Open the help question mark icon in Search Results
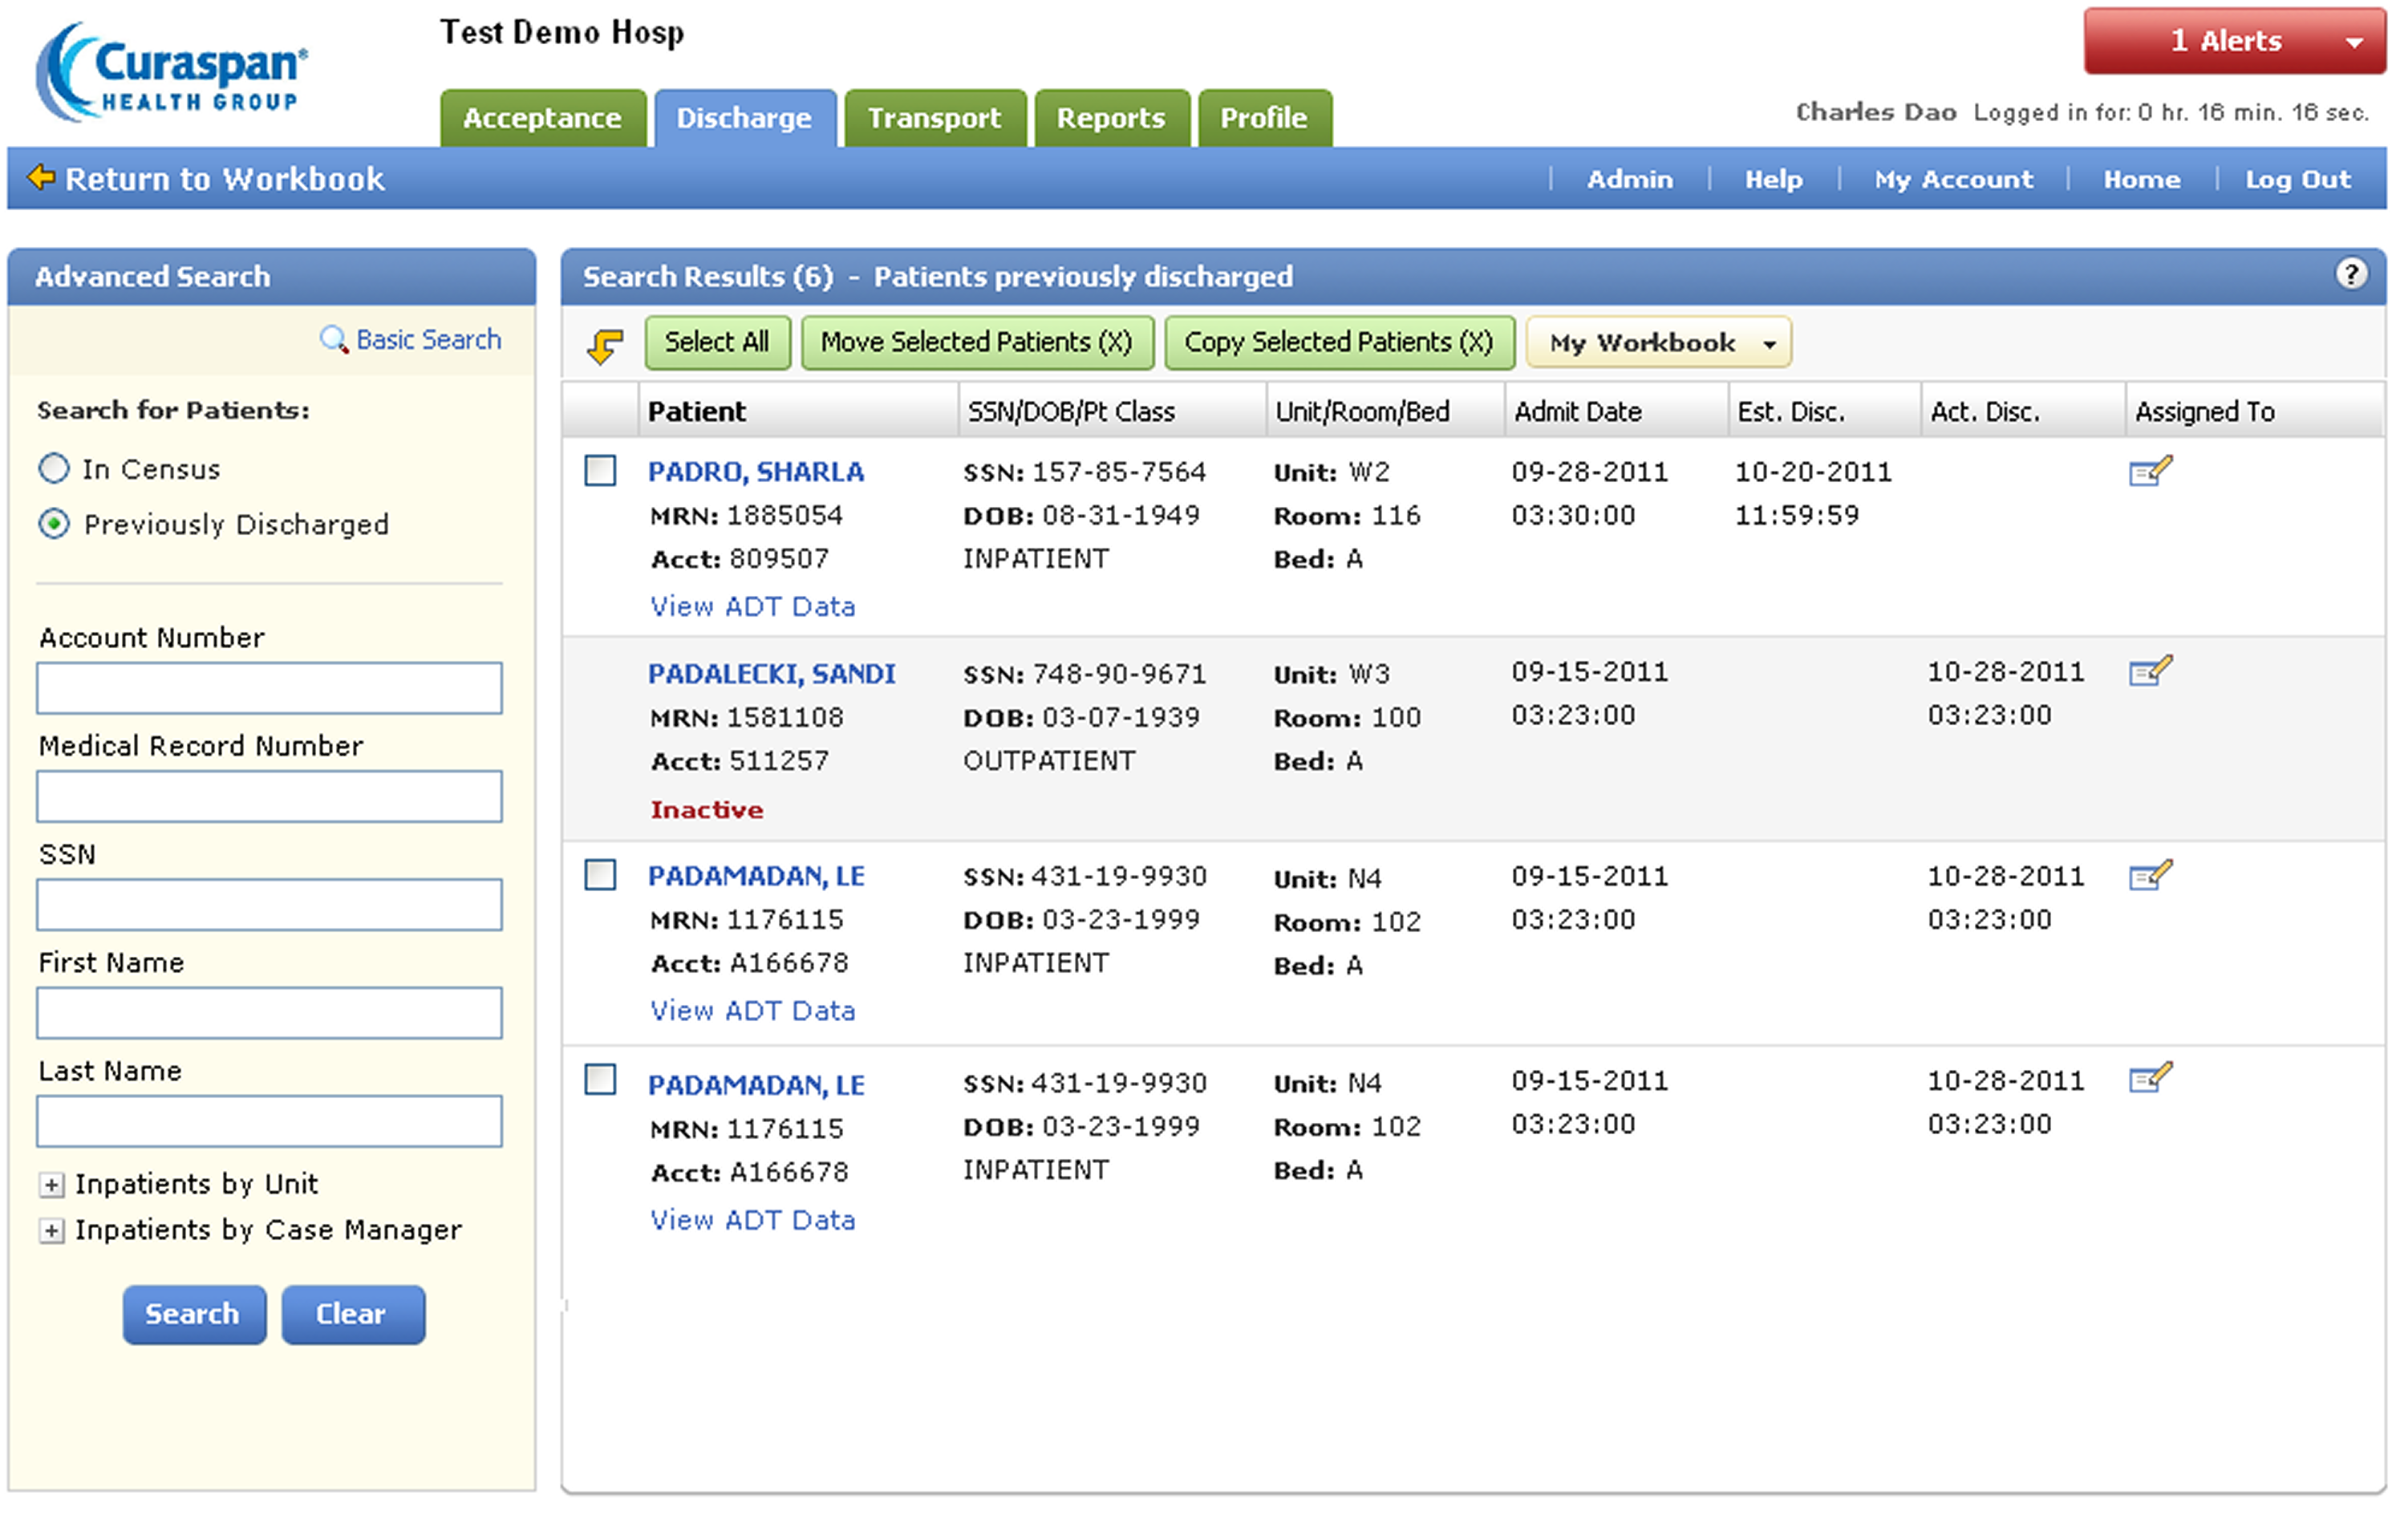2392x1540 pixels. 2351,274
